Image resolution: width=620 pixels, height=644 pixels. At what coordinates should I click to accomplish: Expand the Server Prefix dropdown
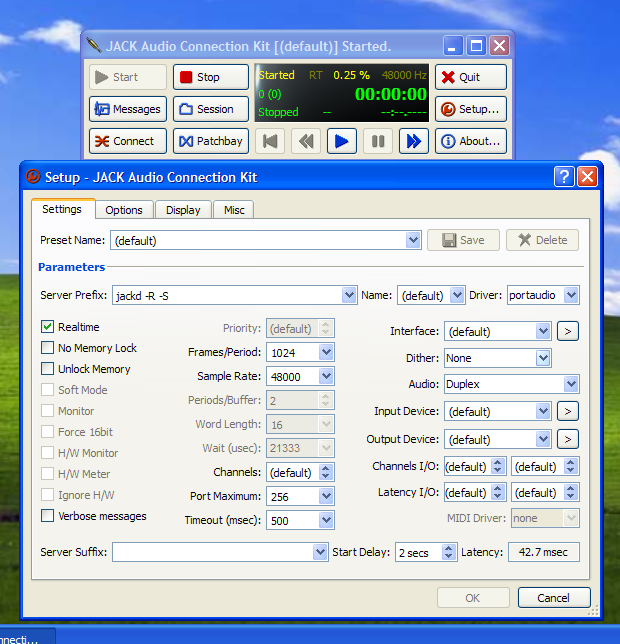coord(349,295)
